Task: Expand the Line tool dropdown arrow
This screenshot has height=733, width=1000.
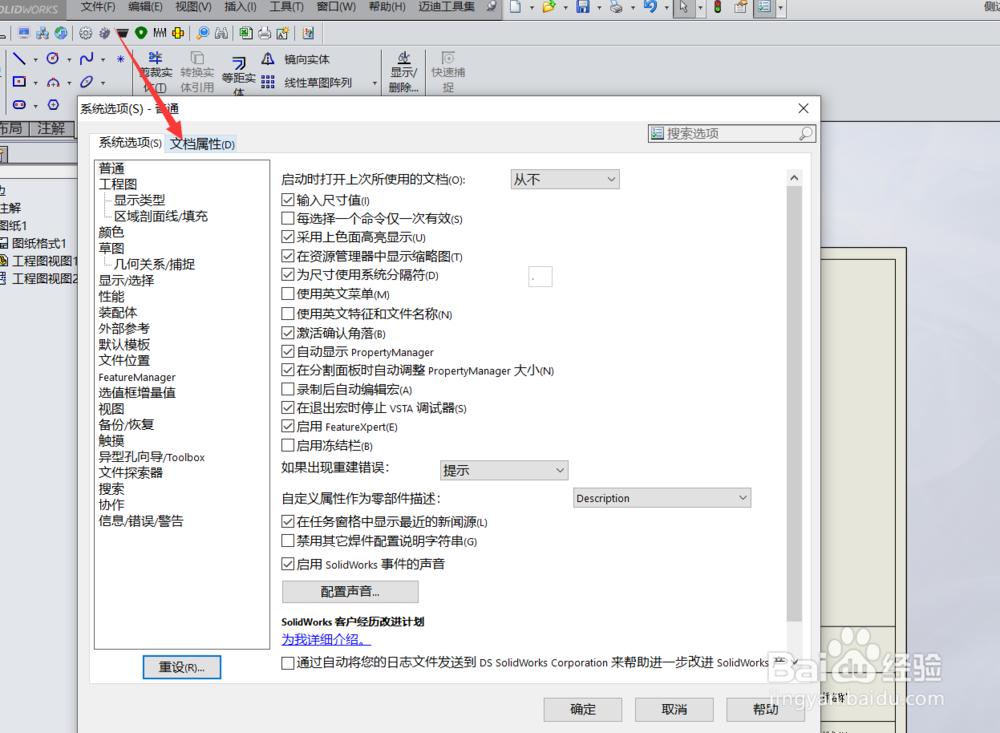Action: pyautogui.click(x=35, y=60)
